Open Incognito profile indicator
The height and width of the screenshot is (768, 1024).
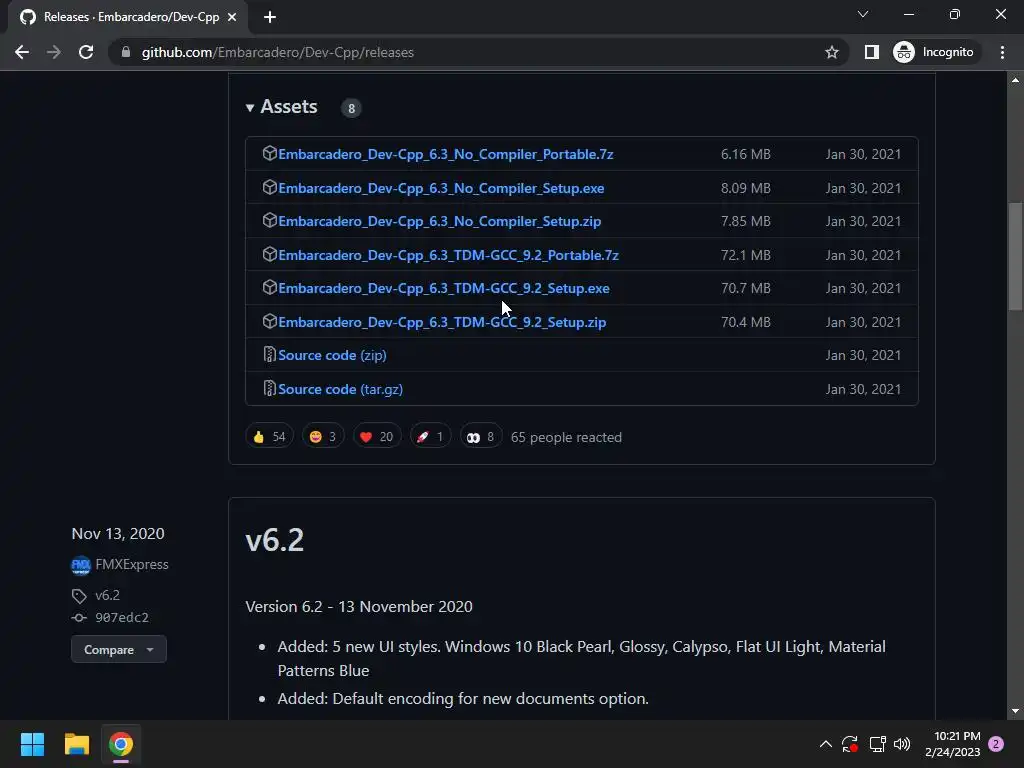click(x=935, y=52)
